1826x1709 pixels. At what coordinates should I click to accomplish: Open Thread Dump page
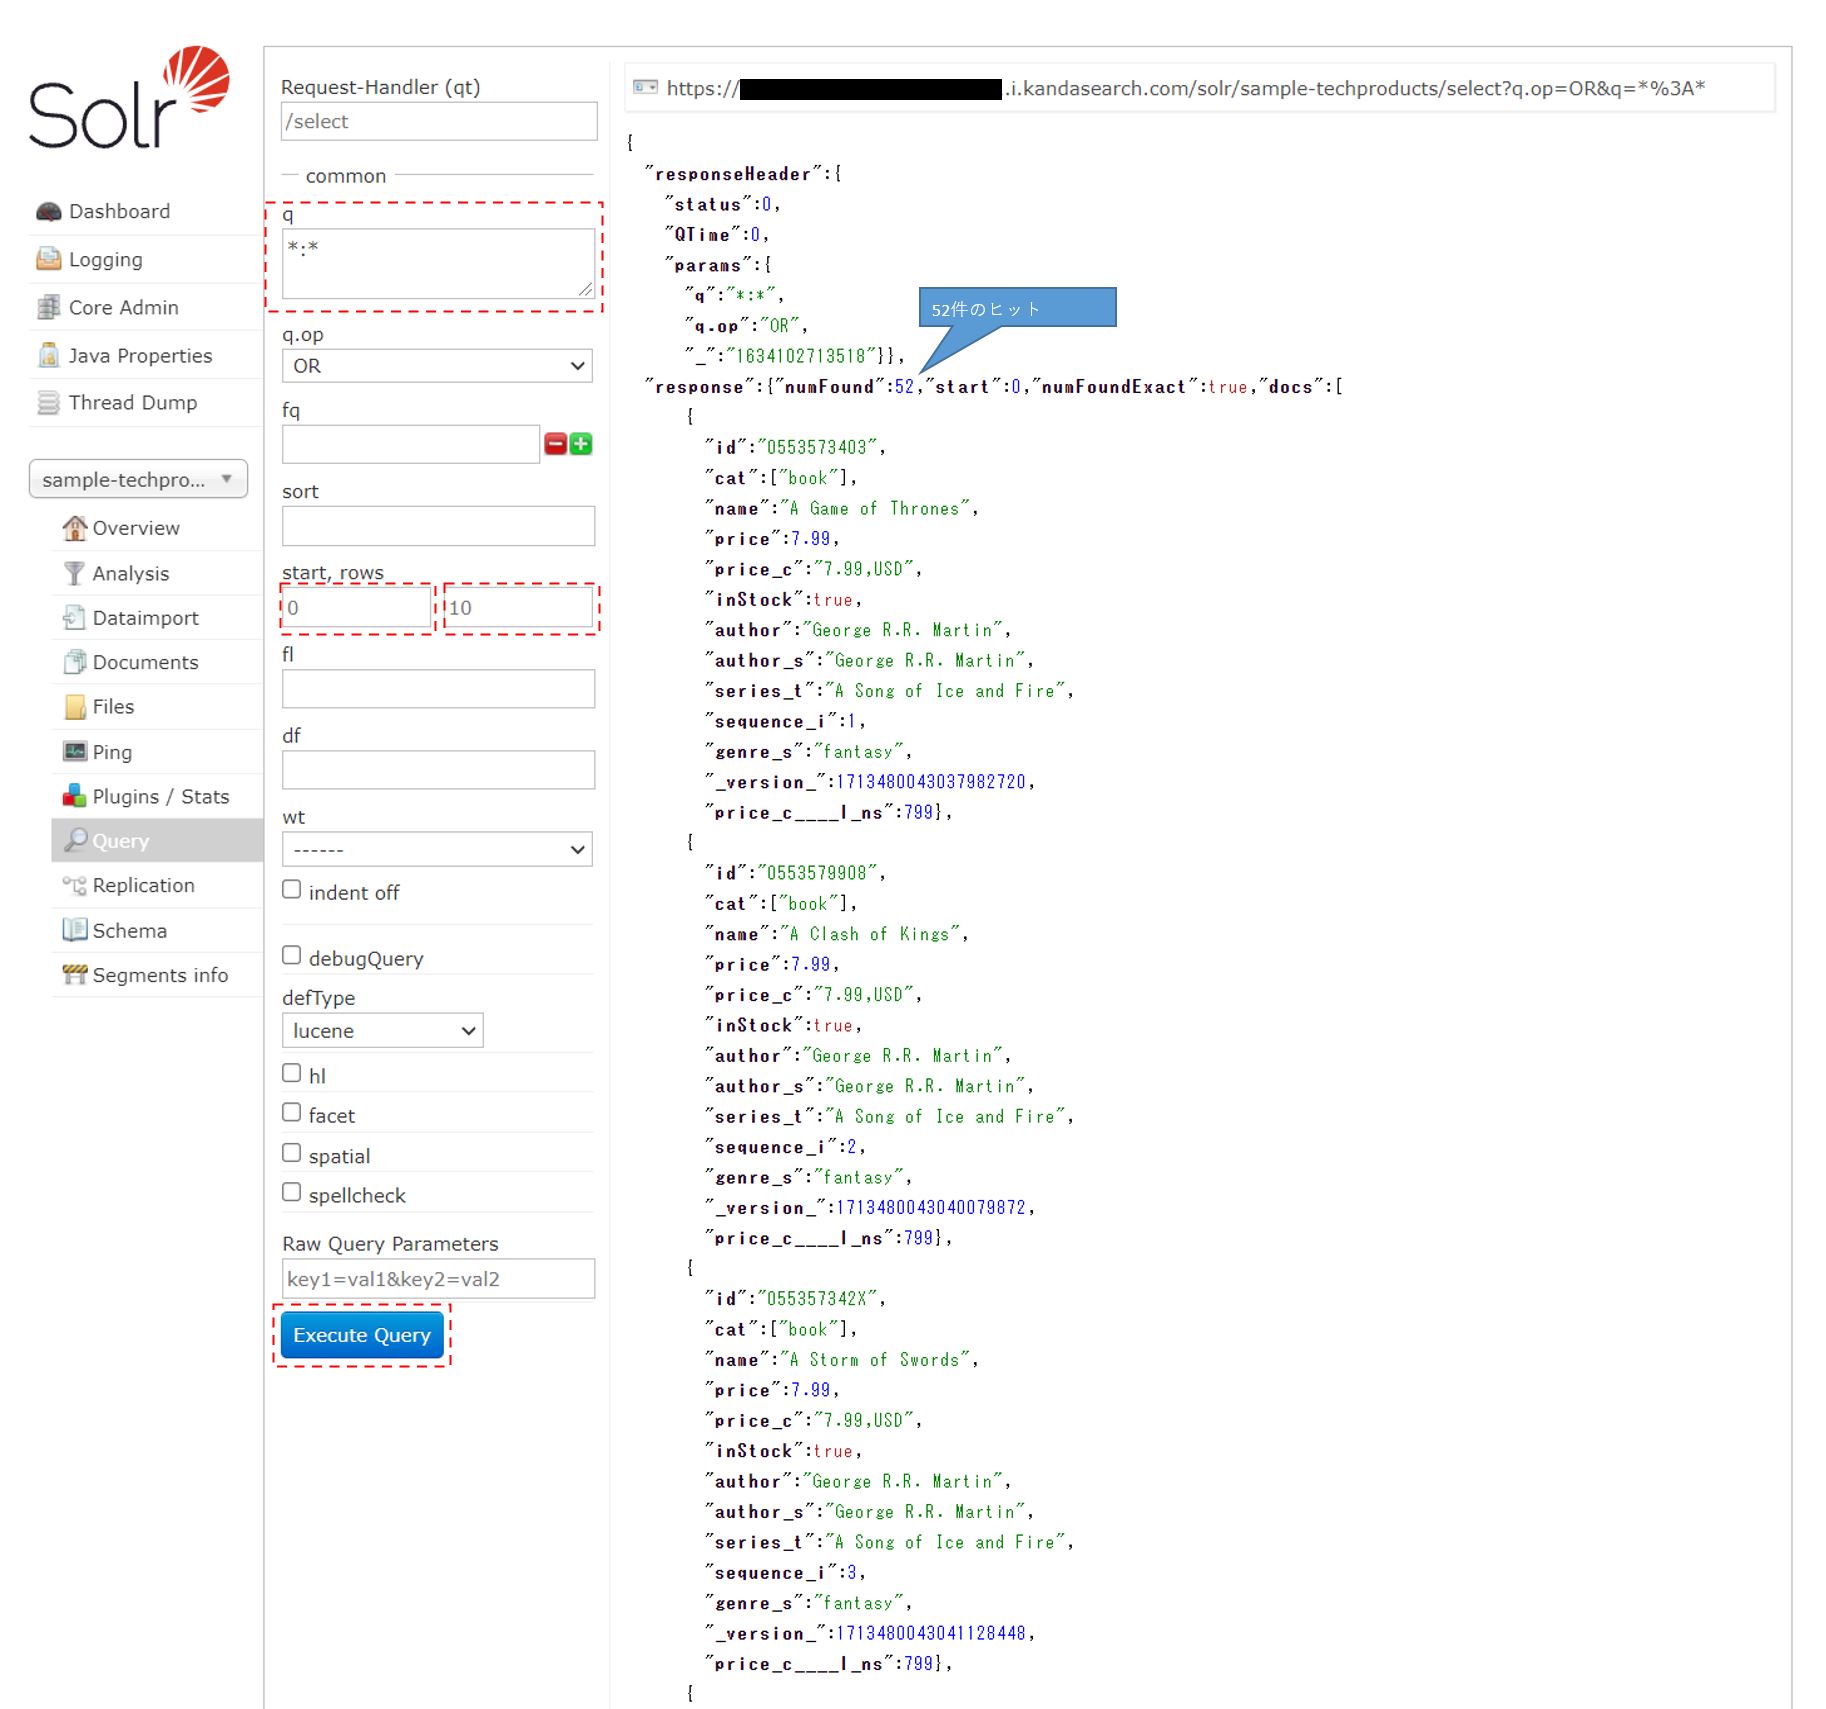(133, 403)
